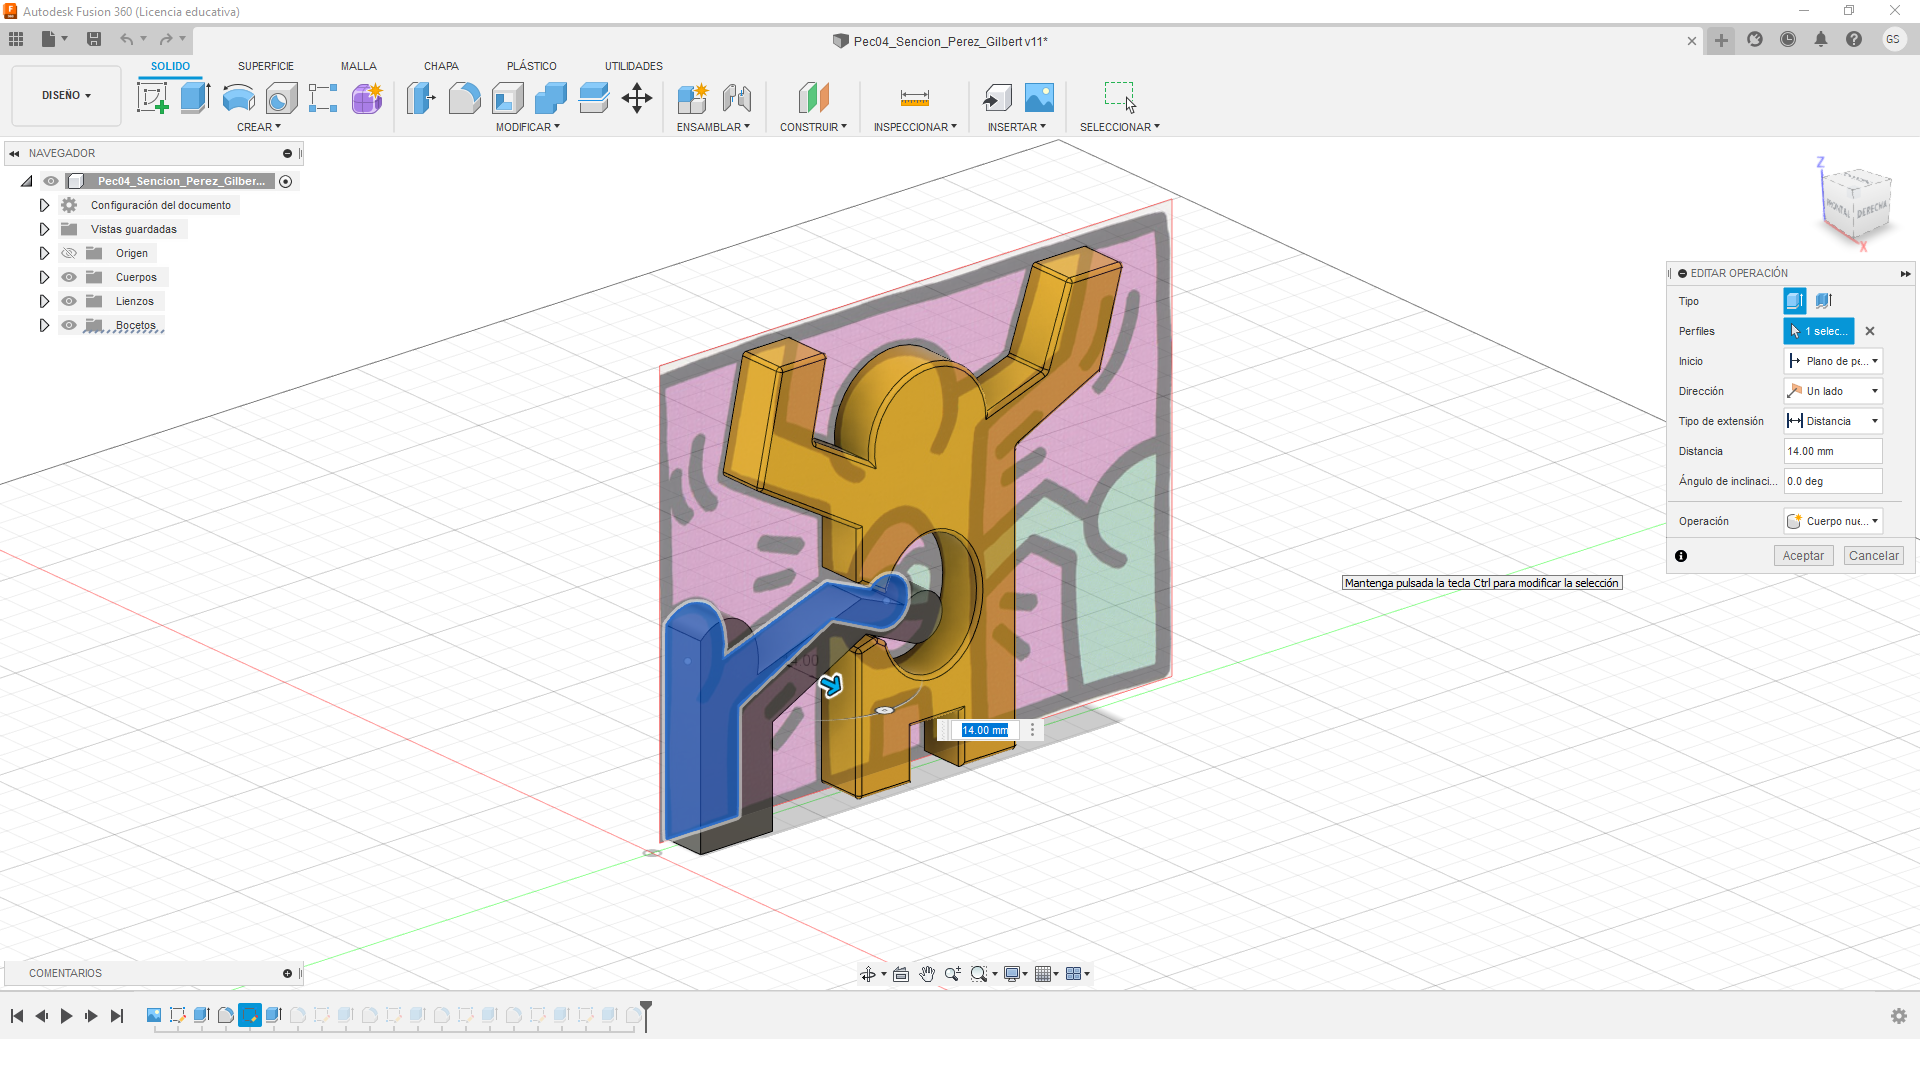Show the hidden Origen folder
Viewport: 1920px width, 1080px height.
(x=69, y=253)
